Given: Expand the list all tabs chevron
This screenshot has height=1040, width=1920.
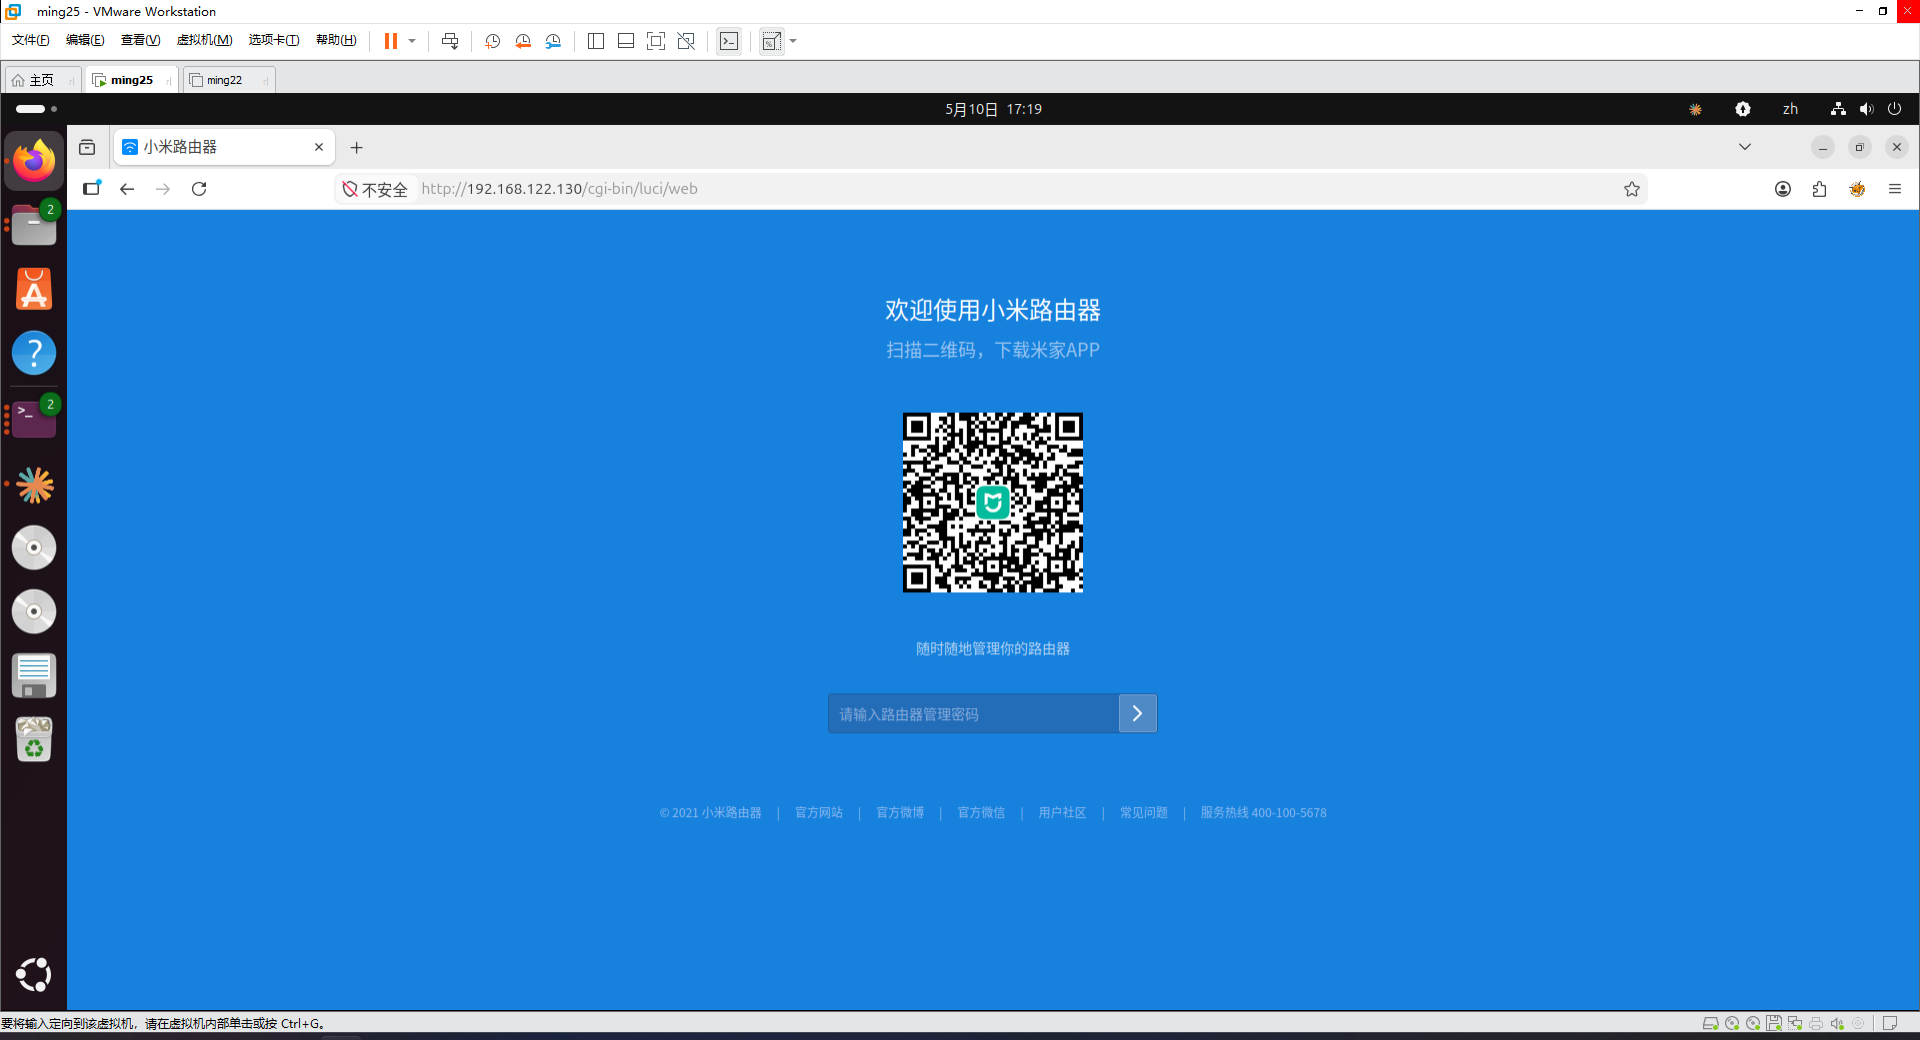Looking at the screenshot, I should (1745, 147).
